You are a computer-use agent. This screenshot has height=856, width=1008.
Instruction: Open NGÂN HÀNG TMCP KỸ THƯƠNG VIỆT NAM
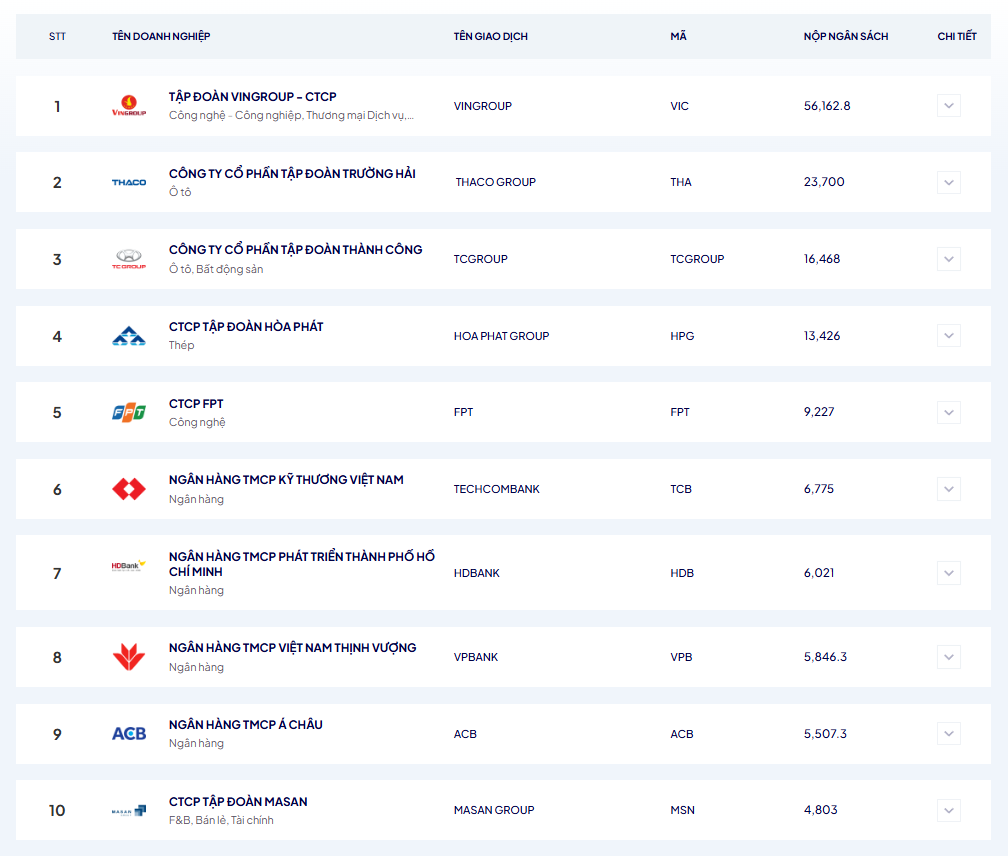(x=286, y=480)
